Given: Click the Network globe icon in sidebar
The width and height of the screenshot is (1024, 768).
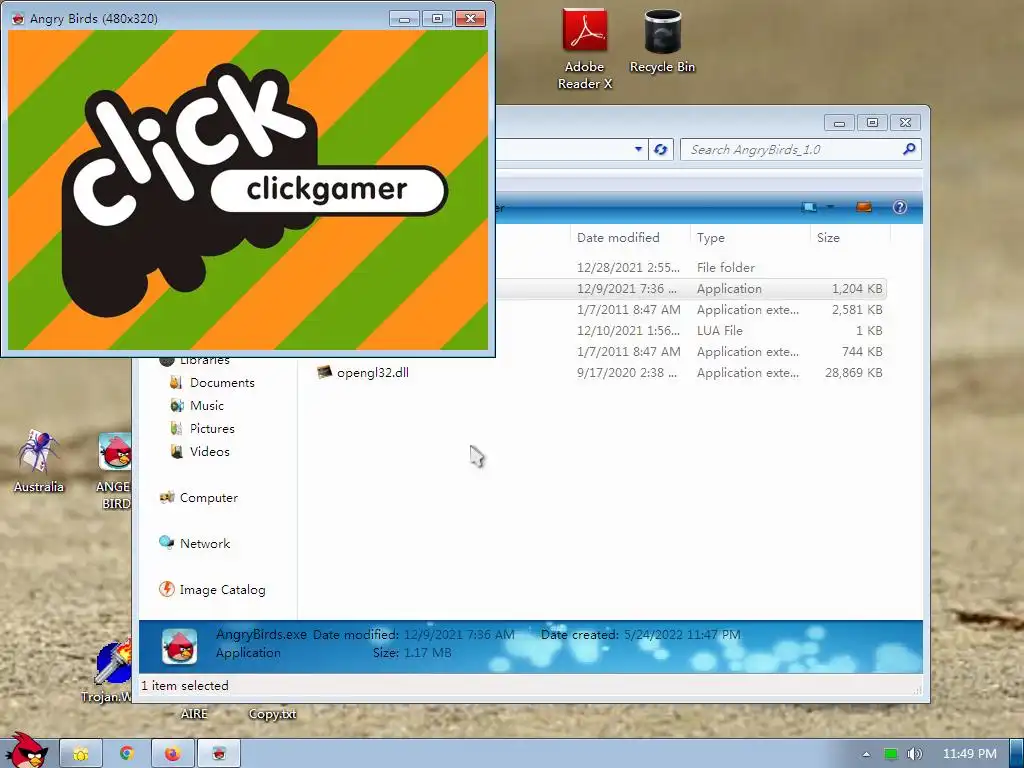Looking at the screenshot, I should pos(167,543).
